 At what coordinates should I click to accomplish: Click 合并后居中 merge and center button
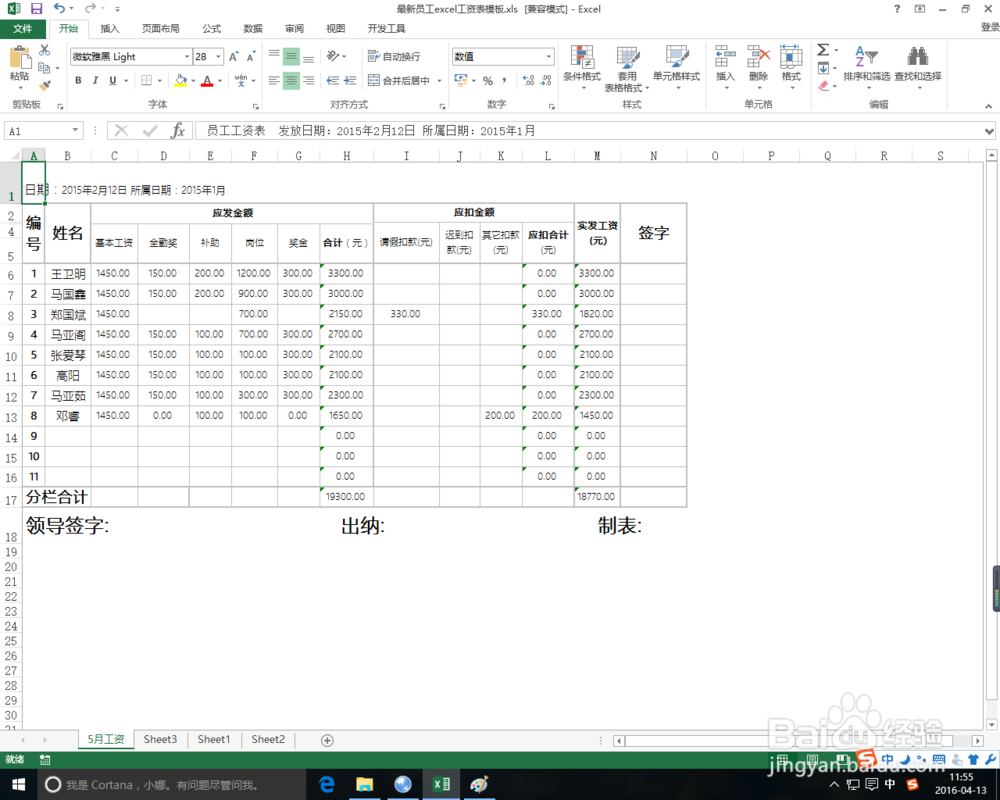click(x=400, y=80)
